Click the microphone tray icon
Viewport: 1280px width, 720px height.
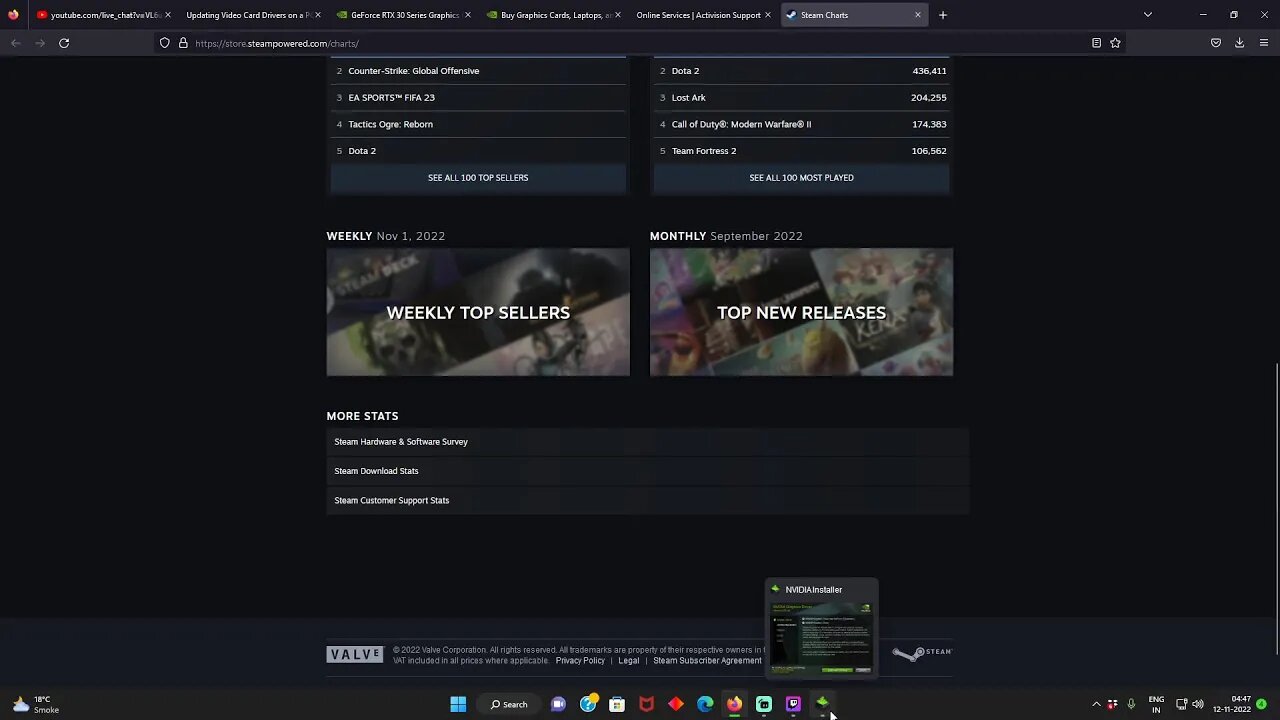pos(1131,704)
